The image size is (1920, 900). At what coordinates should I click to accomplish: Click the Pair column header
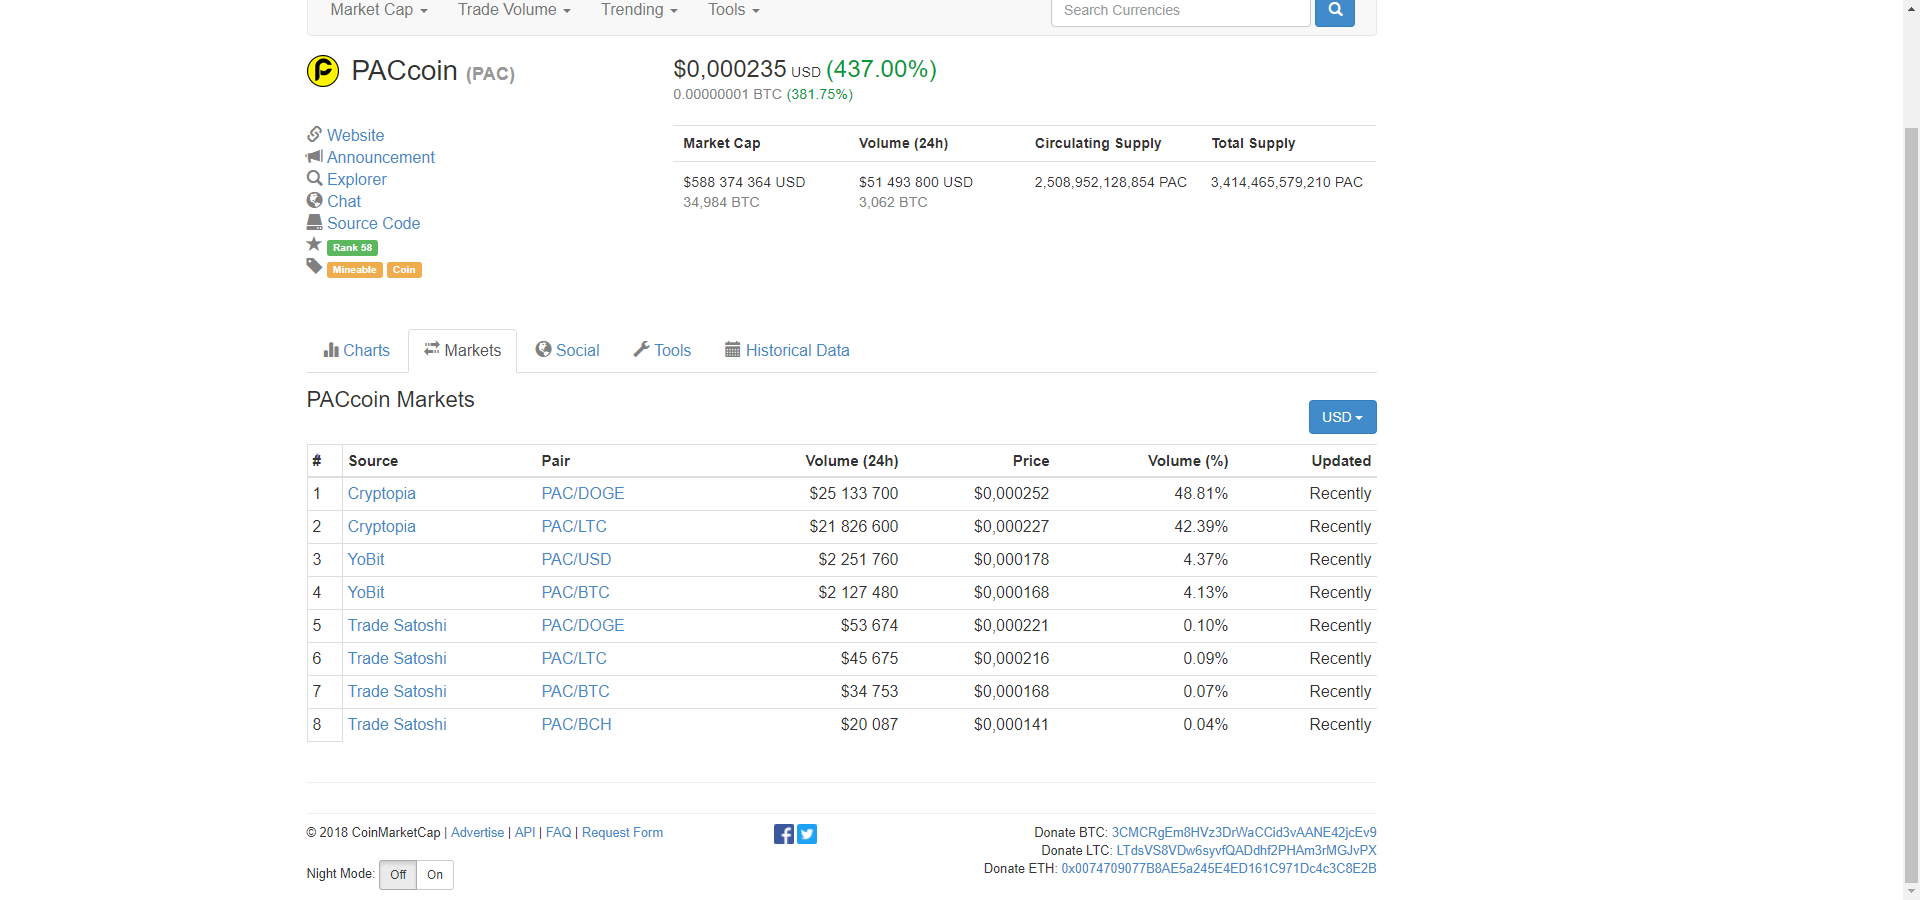[x=556, y=461]
